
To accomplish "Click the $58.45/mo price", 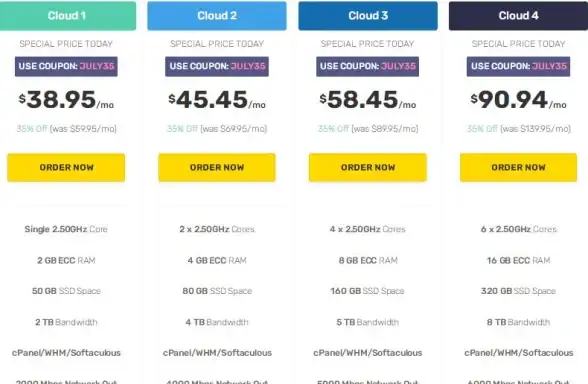I will tap(368, 100).
